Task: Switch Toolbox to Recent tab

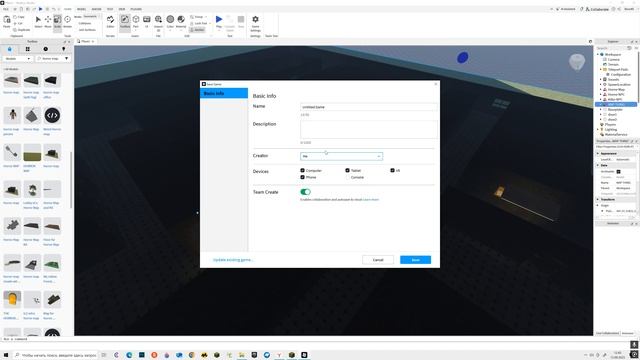Action: click(x=45, y=49)
